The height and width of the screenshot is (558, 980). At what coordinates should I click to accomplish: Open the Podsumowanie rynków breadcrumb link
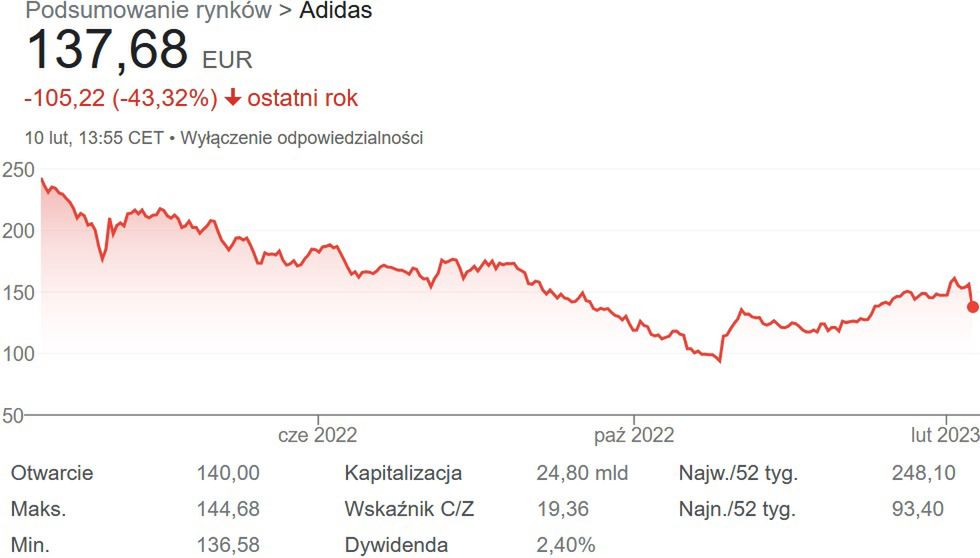coord(148,12)
